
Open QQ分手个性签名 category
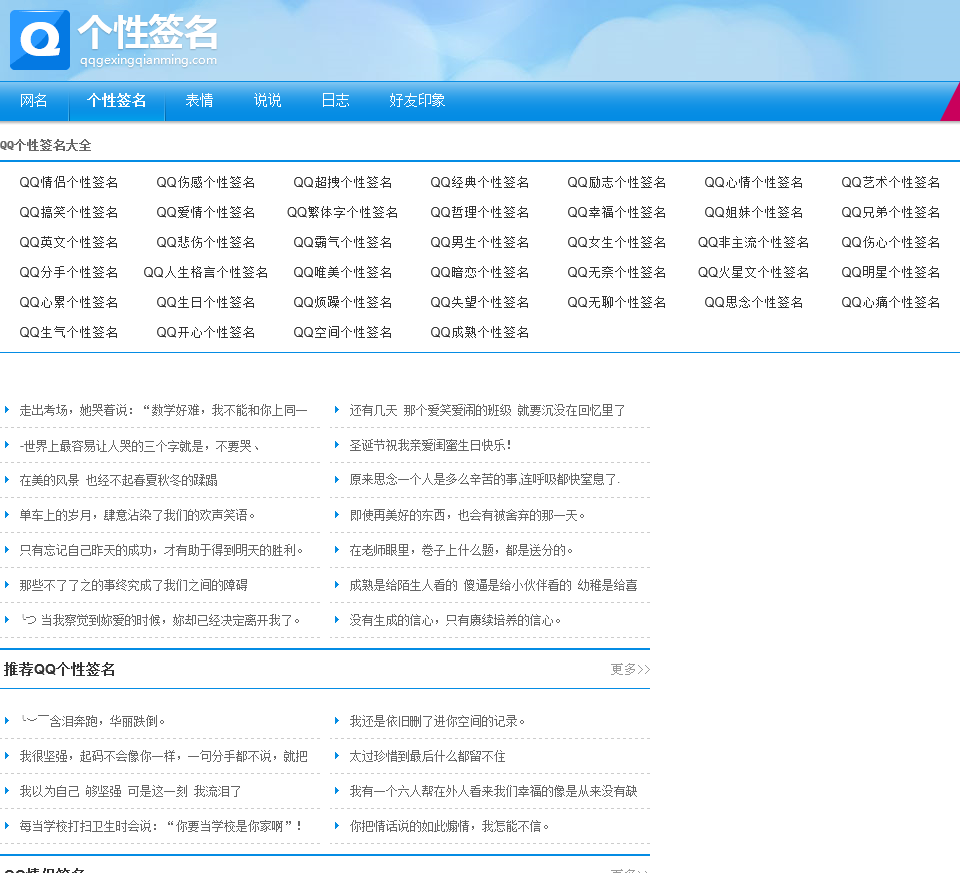coord(69,272)
